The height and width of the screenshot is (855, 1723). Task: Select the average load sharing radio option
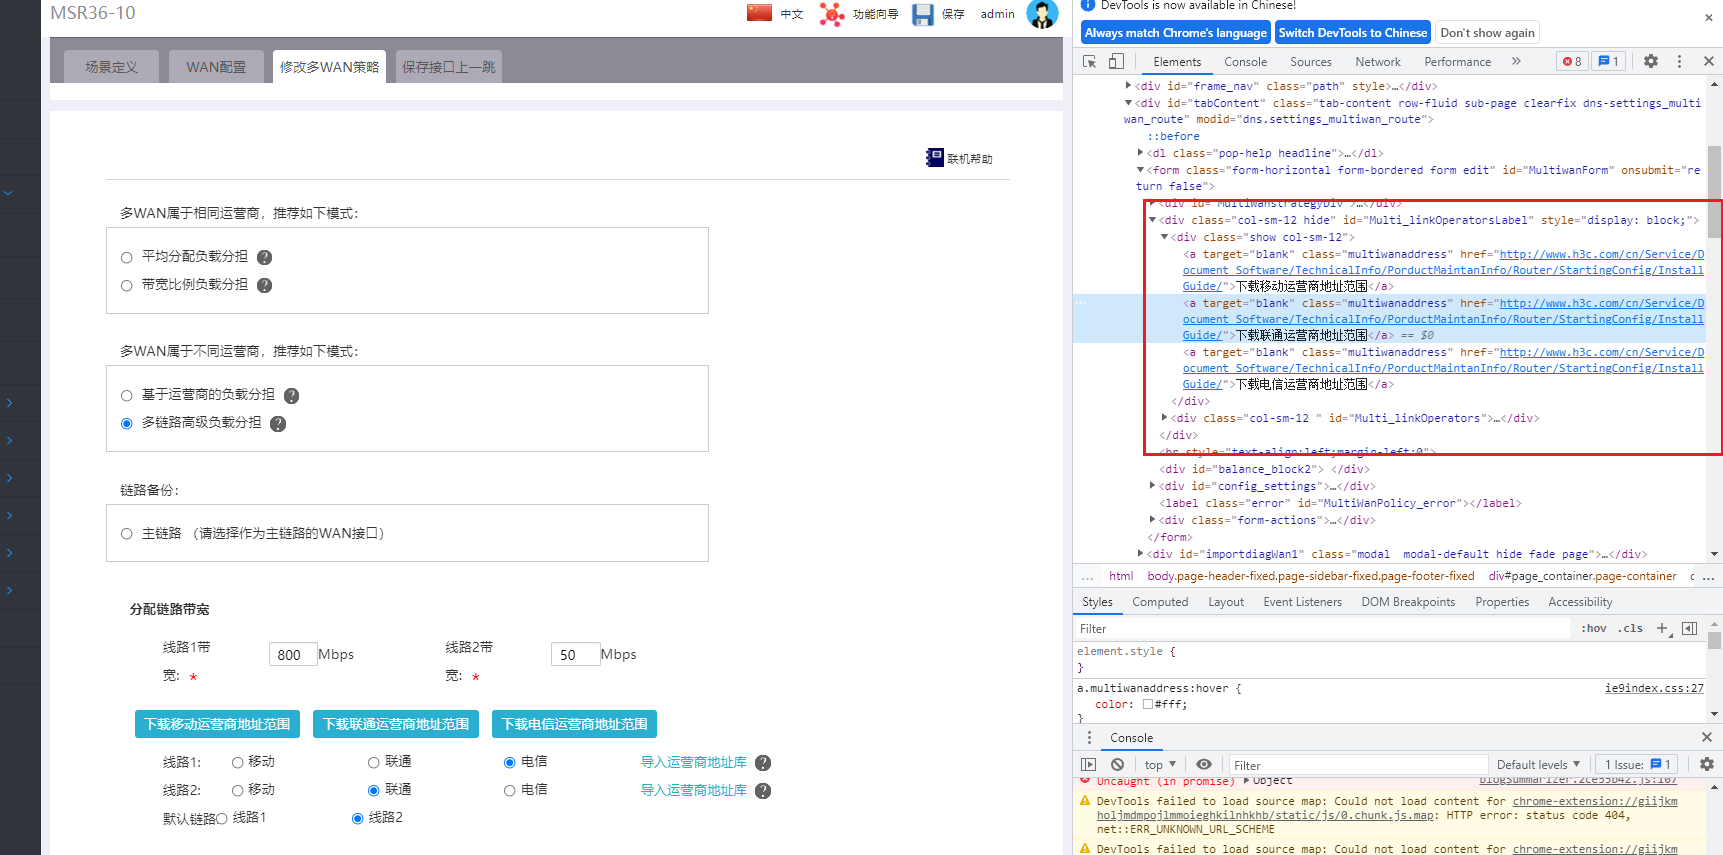pyautogui.click(x=127, y=258)
